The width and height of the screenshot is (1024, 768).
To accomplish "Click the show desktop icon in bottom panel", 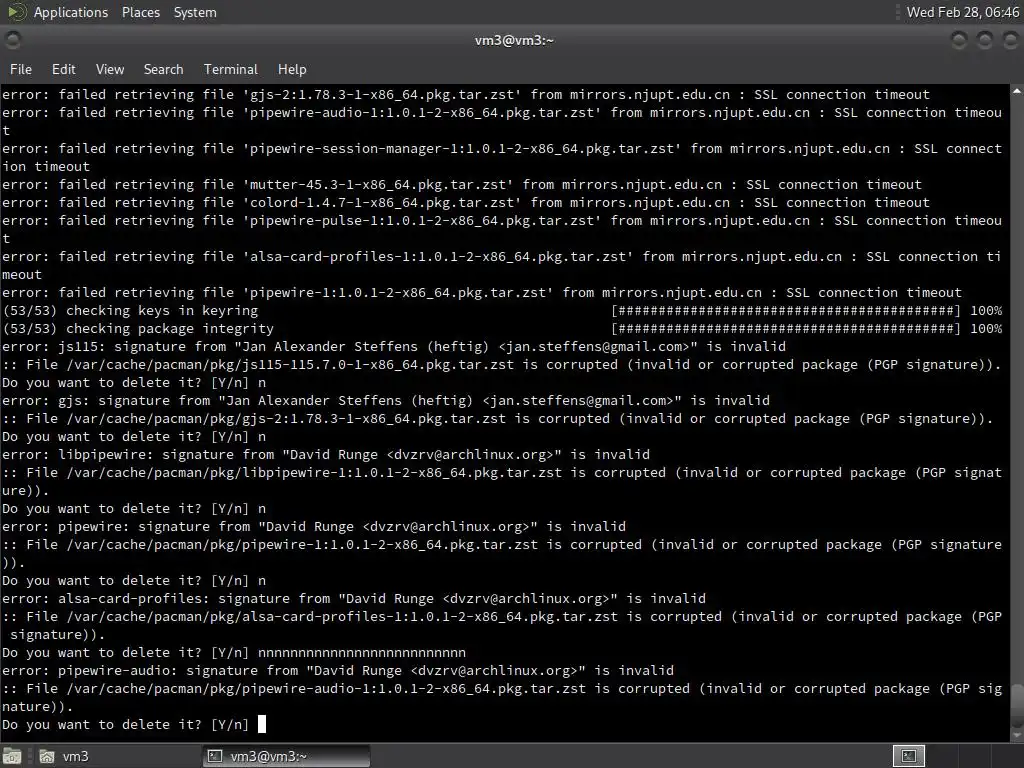I will 12,756.
